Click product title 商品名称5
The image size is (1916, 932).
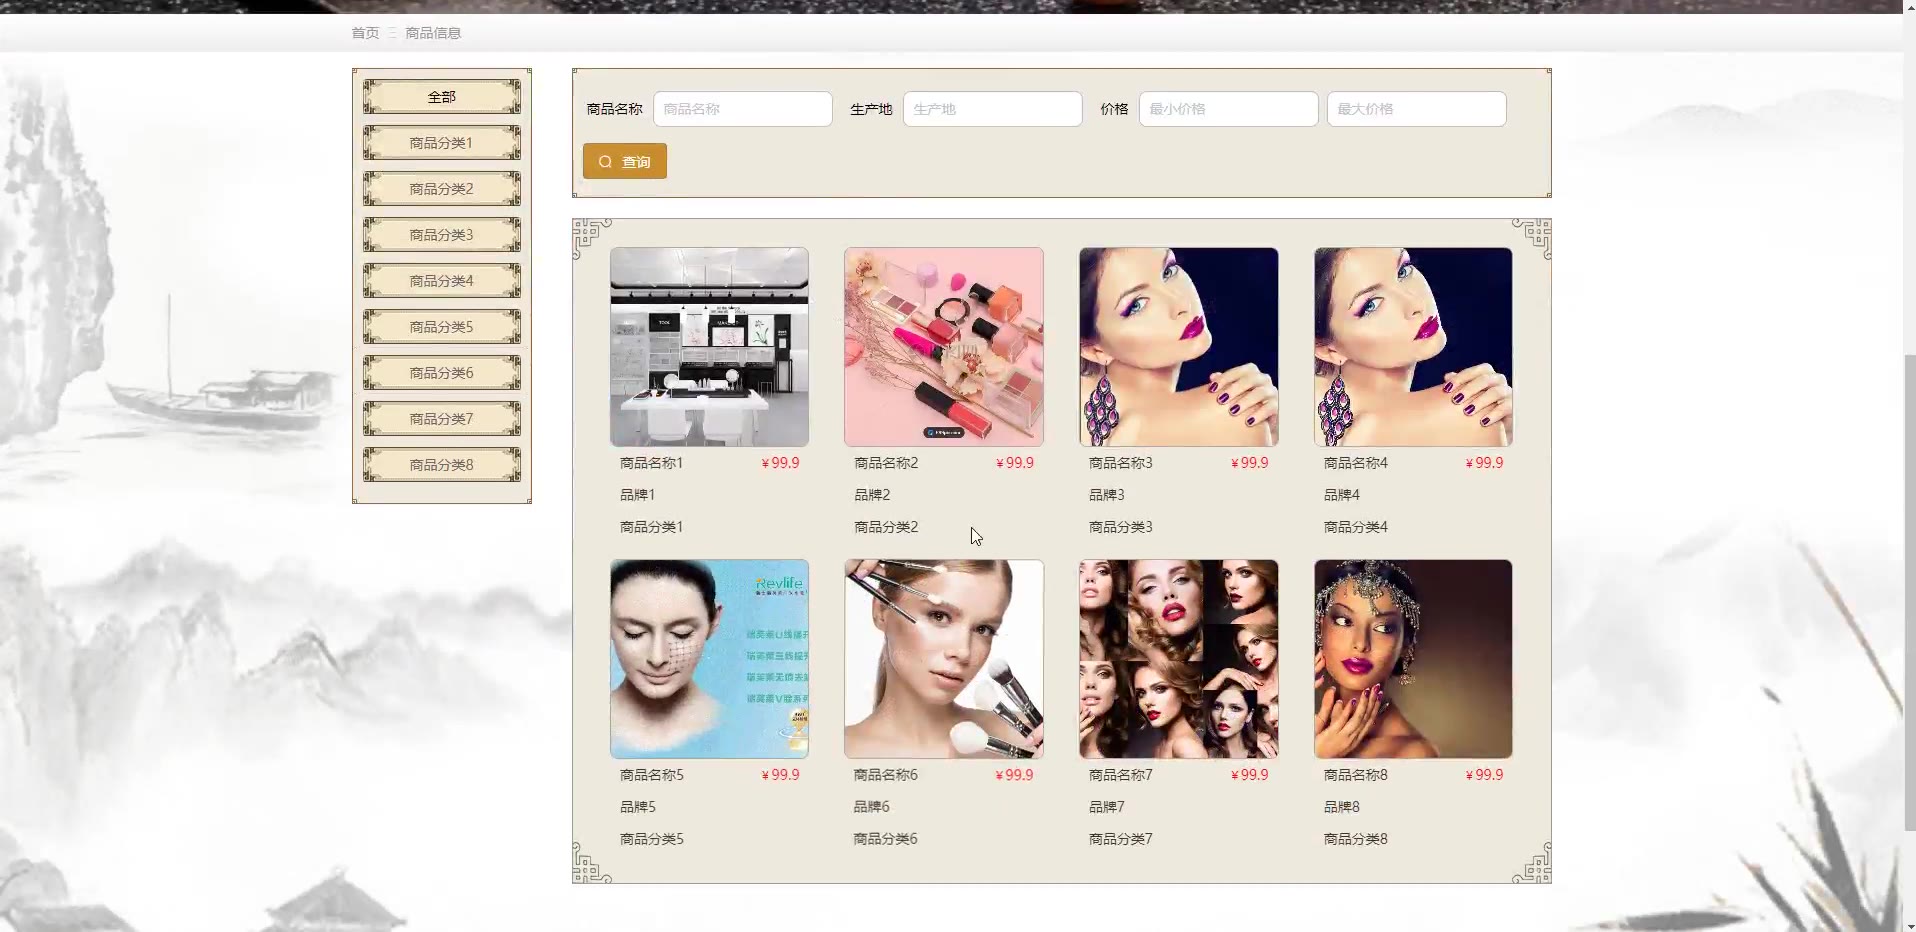click(652, 775)
